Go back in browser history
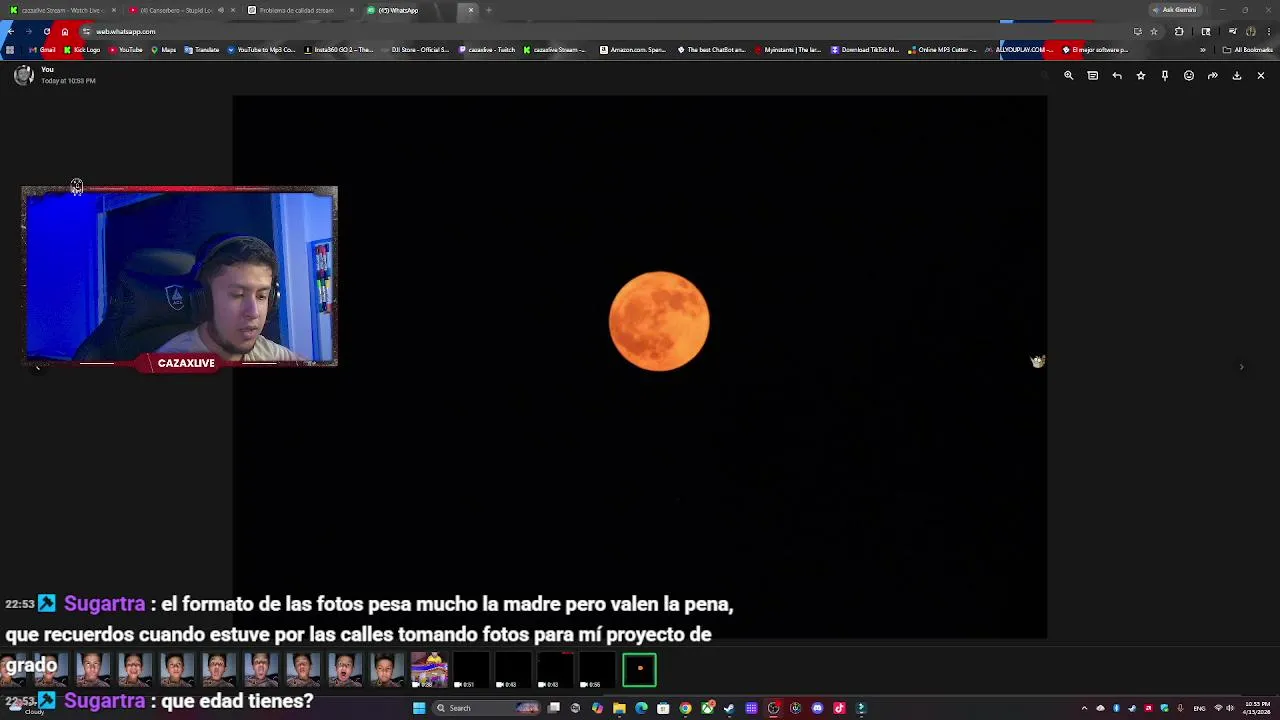Image resolution: width=1280 pixels, height=720 pixels. click(10, 31)
